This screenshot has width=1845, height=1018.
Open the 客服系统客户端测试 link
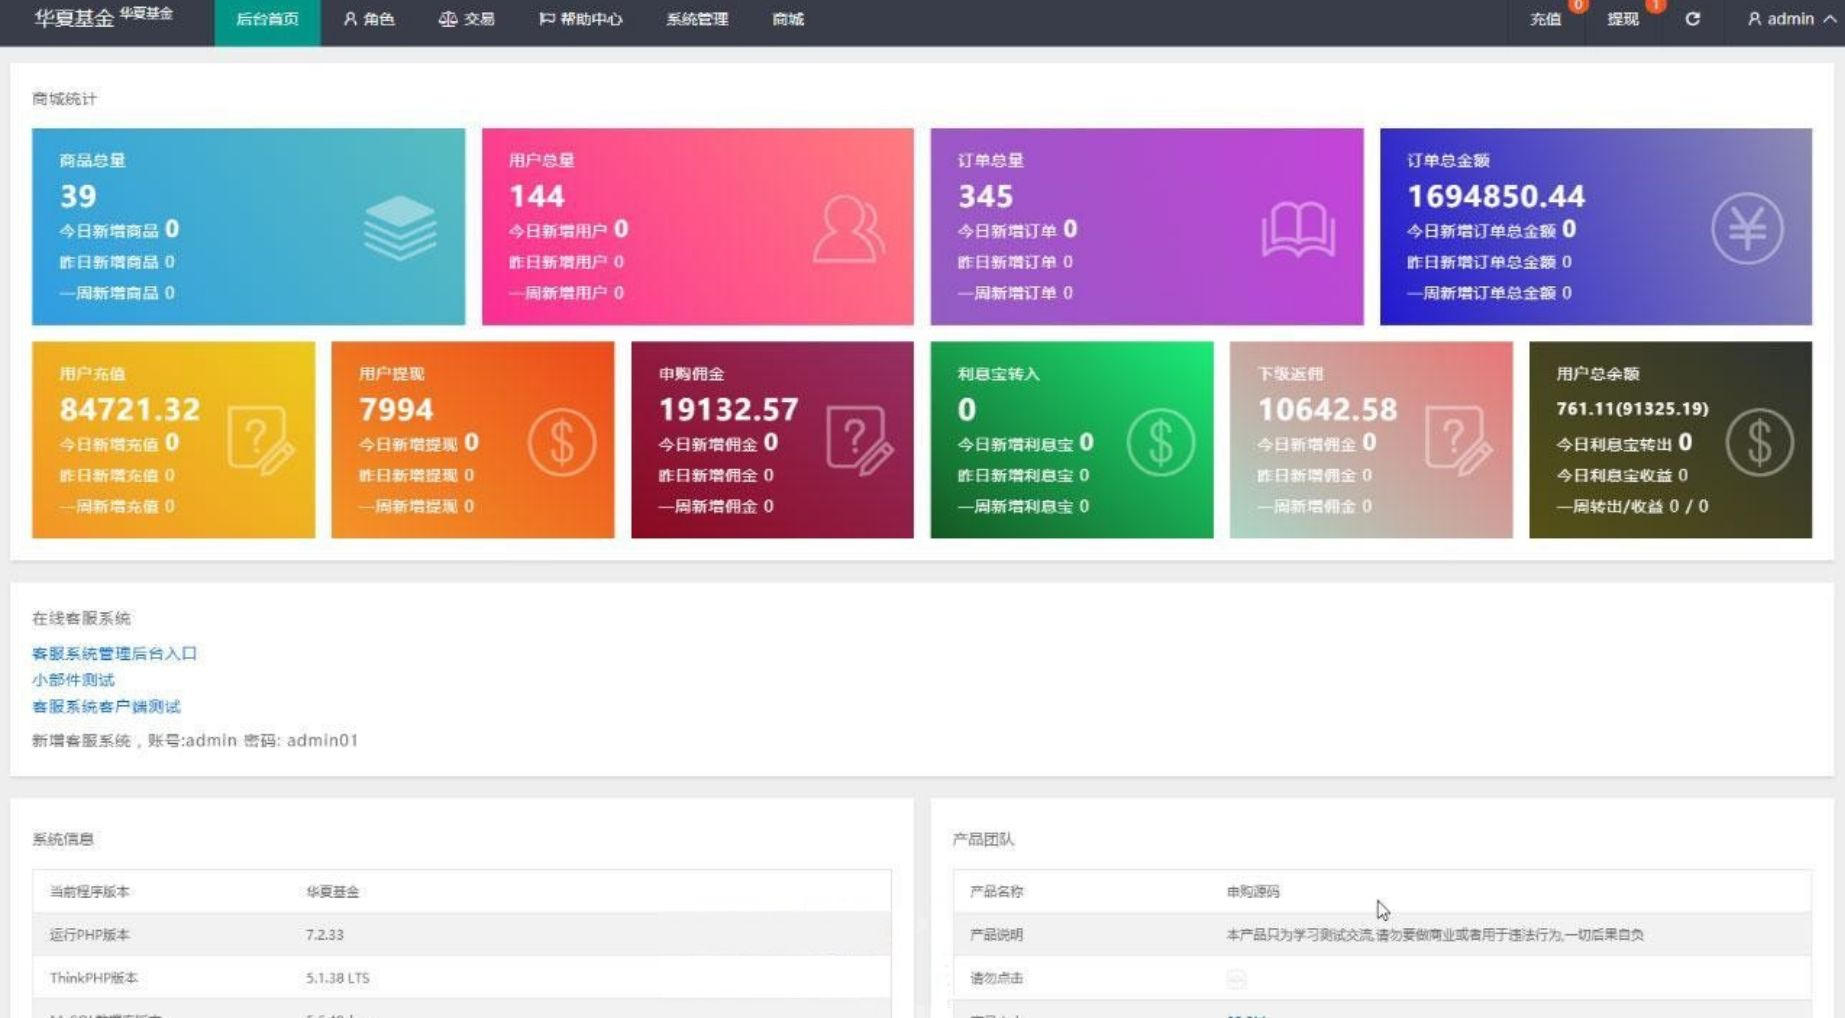[x=105, y=707]
